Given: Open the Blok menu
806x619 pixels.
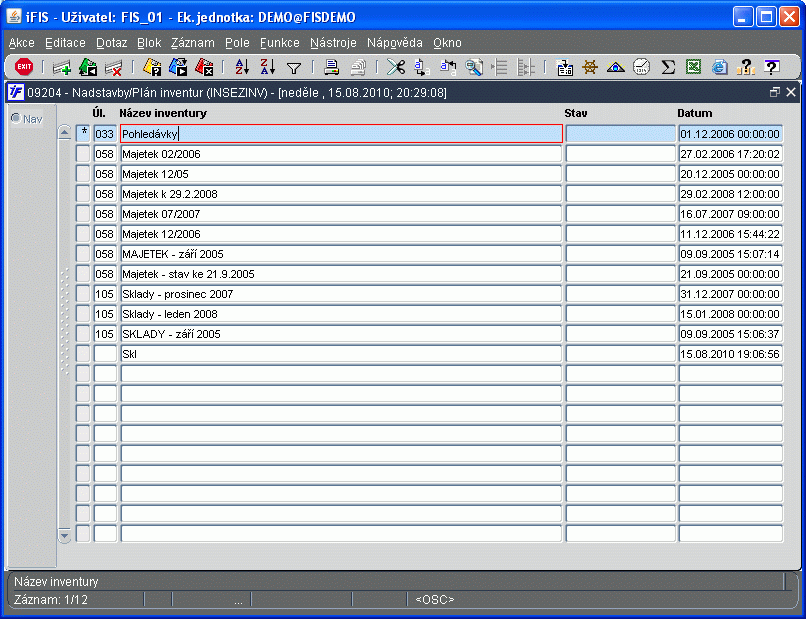Looking at the screenshot, I should tap(149, 43).
